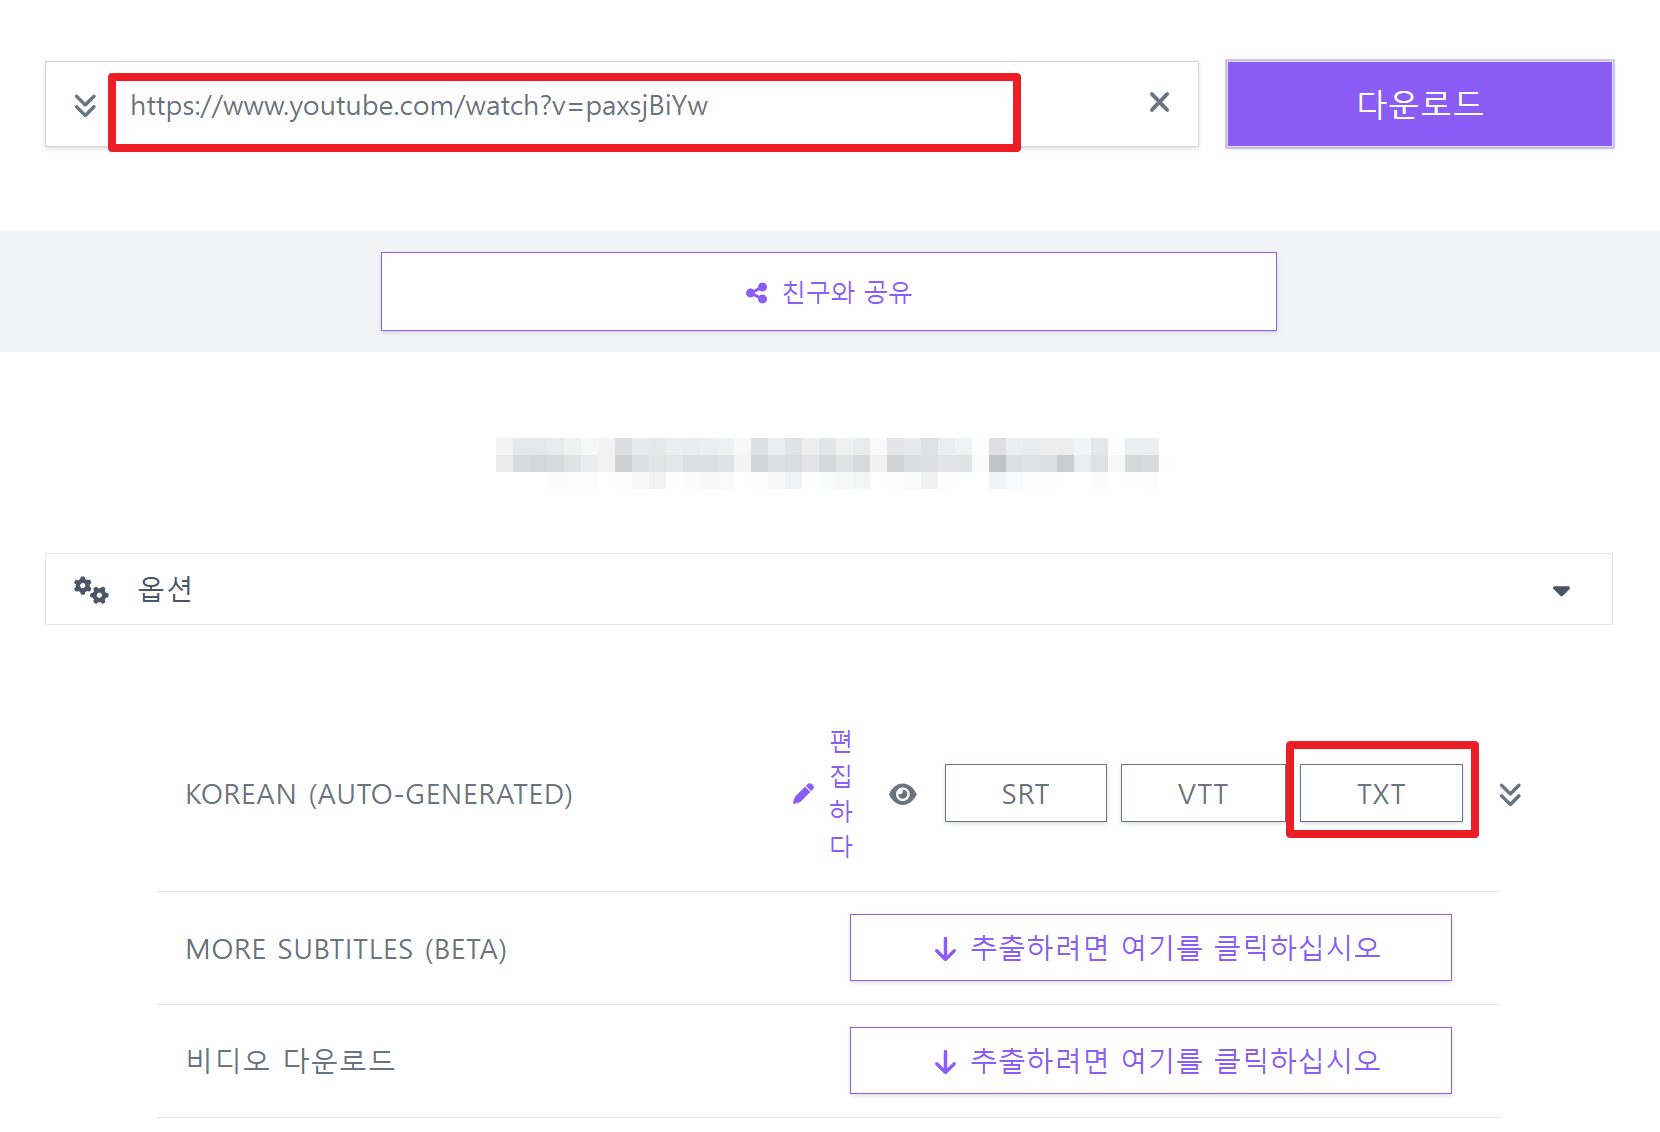This screenshot has height=1132, width=1660.
Task: Click the download arrow icon for MORE SUBTITLES
Action: [944, 947]
